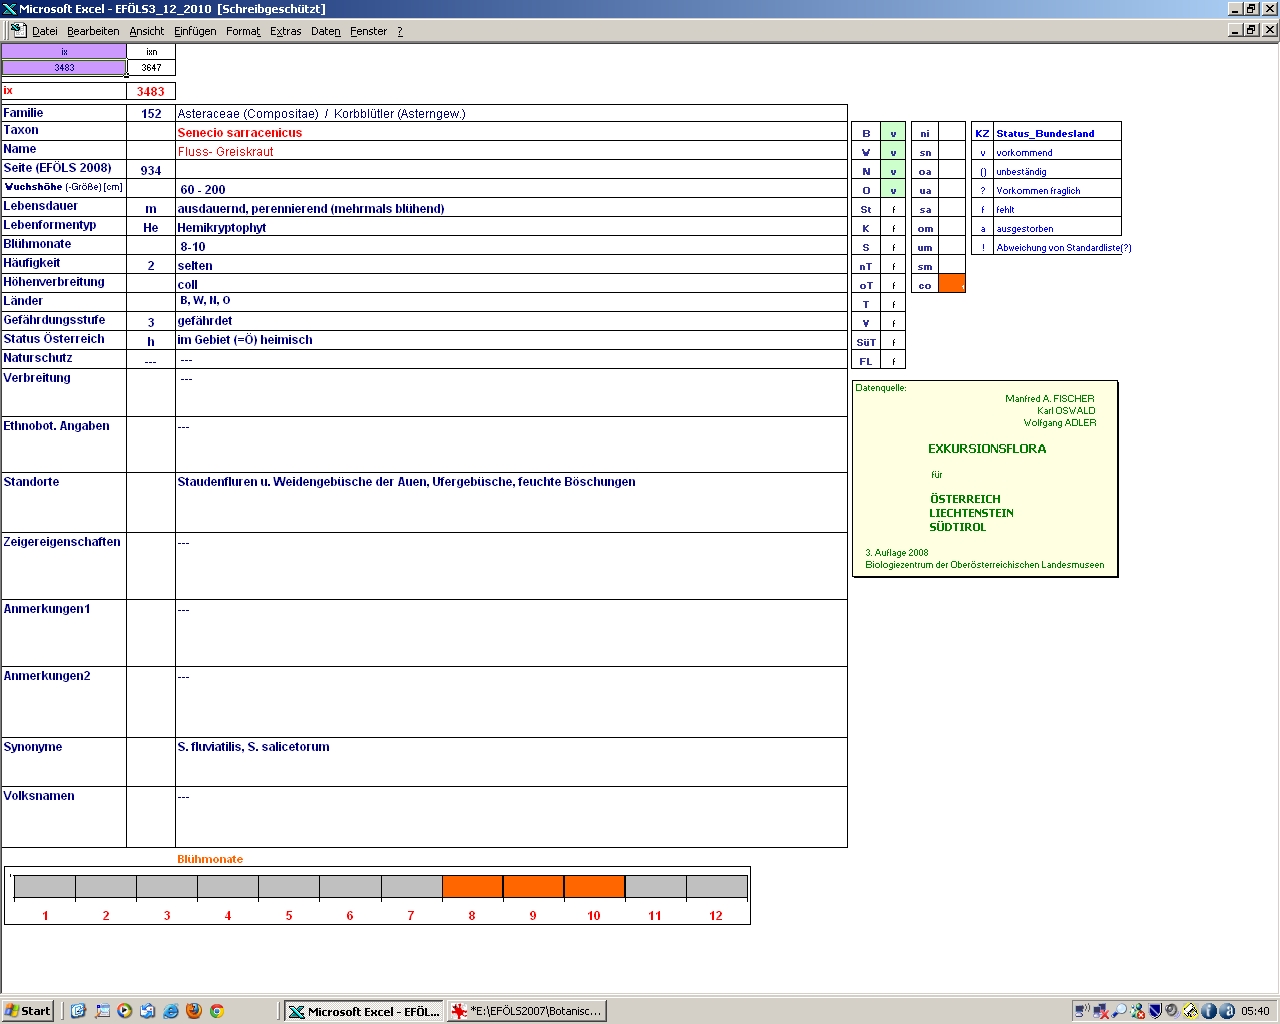Click the speaker volume tray icon

(1171, 1011)
